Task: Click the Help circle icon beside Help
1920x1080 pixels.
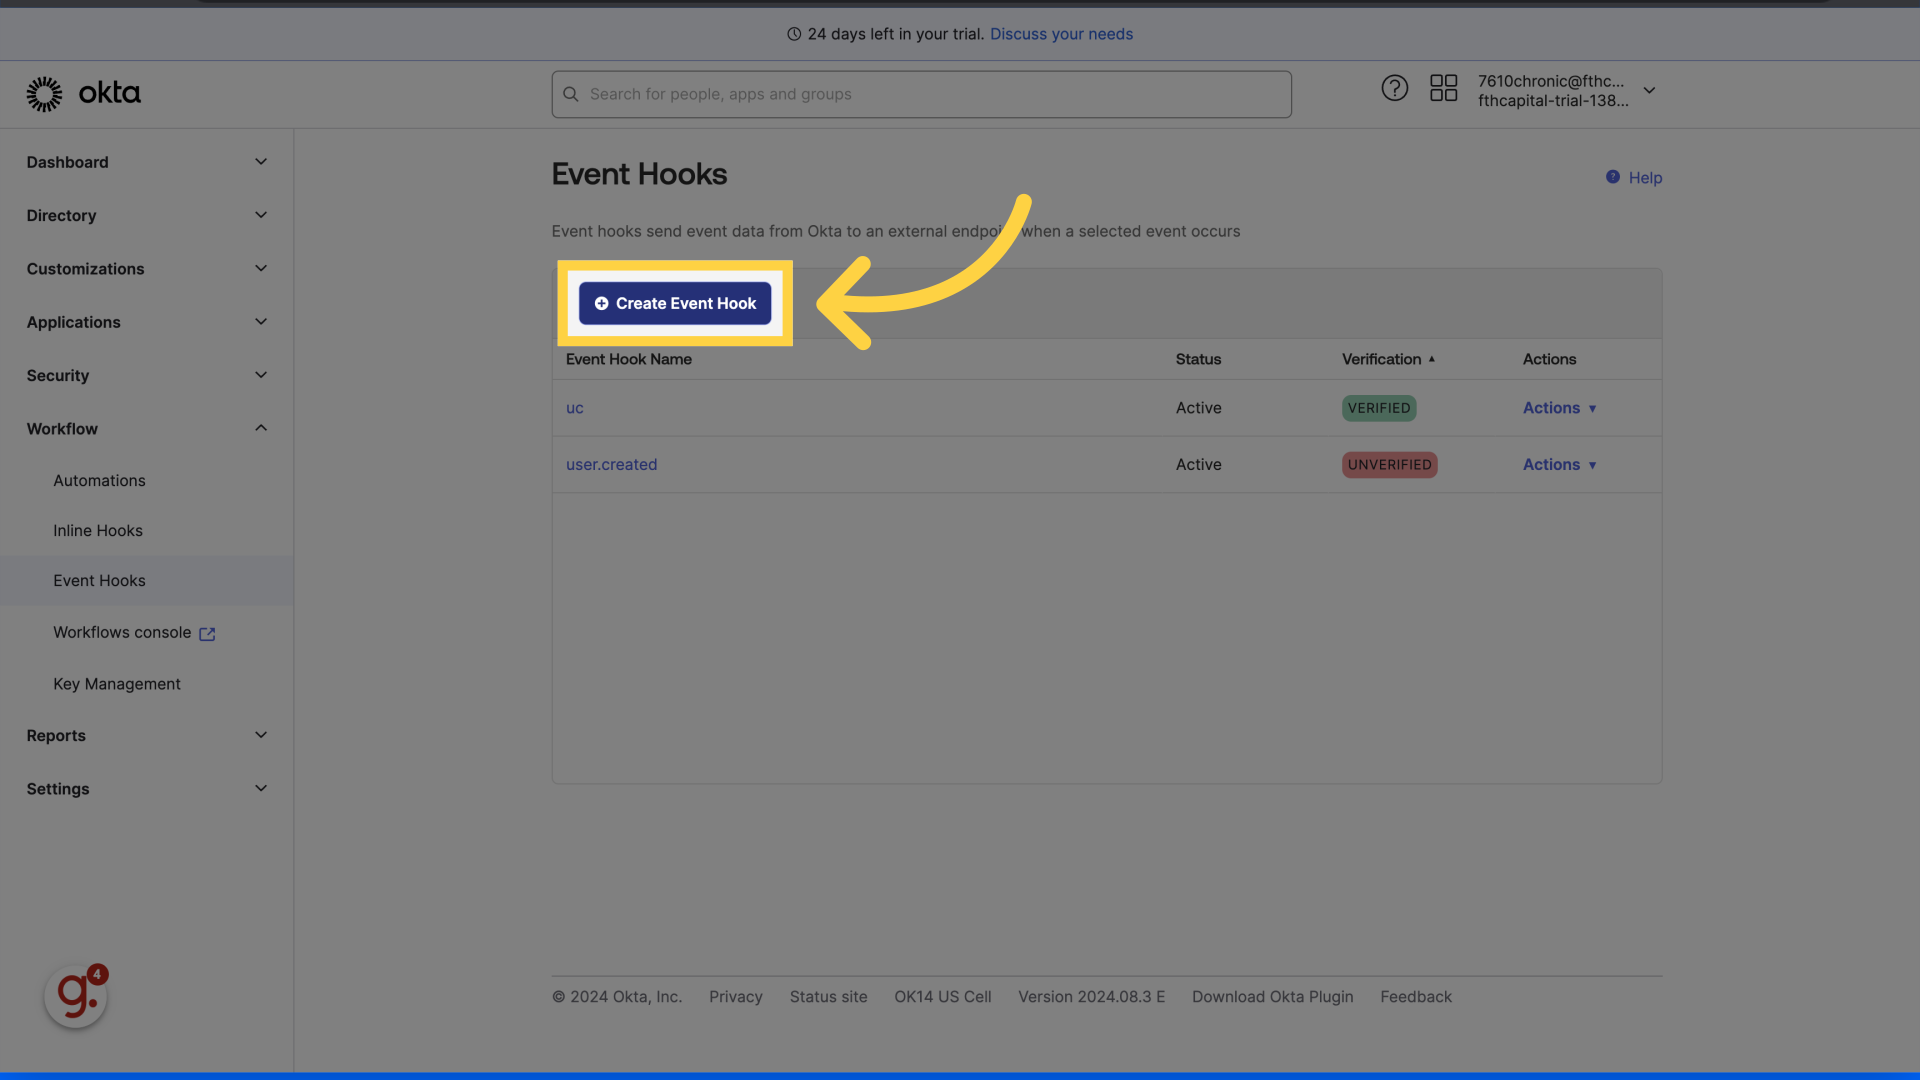Action: [x=1612, y=177]
